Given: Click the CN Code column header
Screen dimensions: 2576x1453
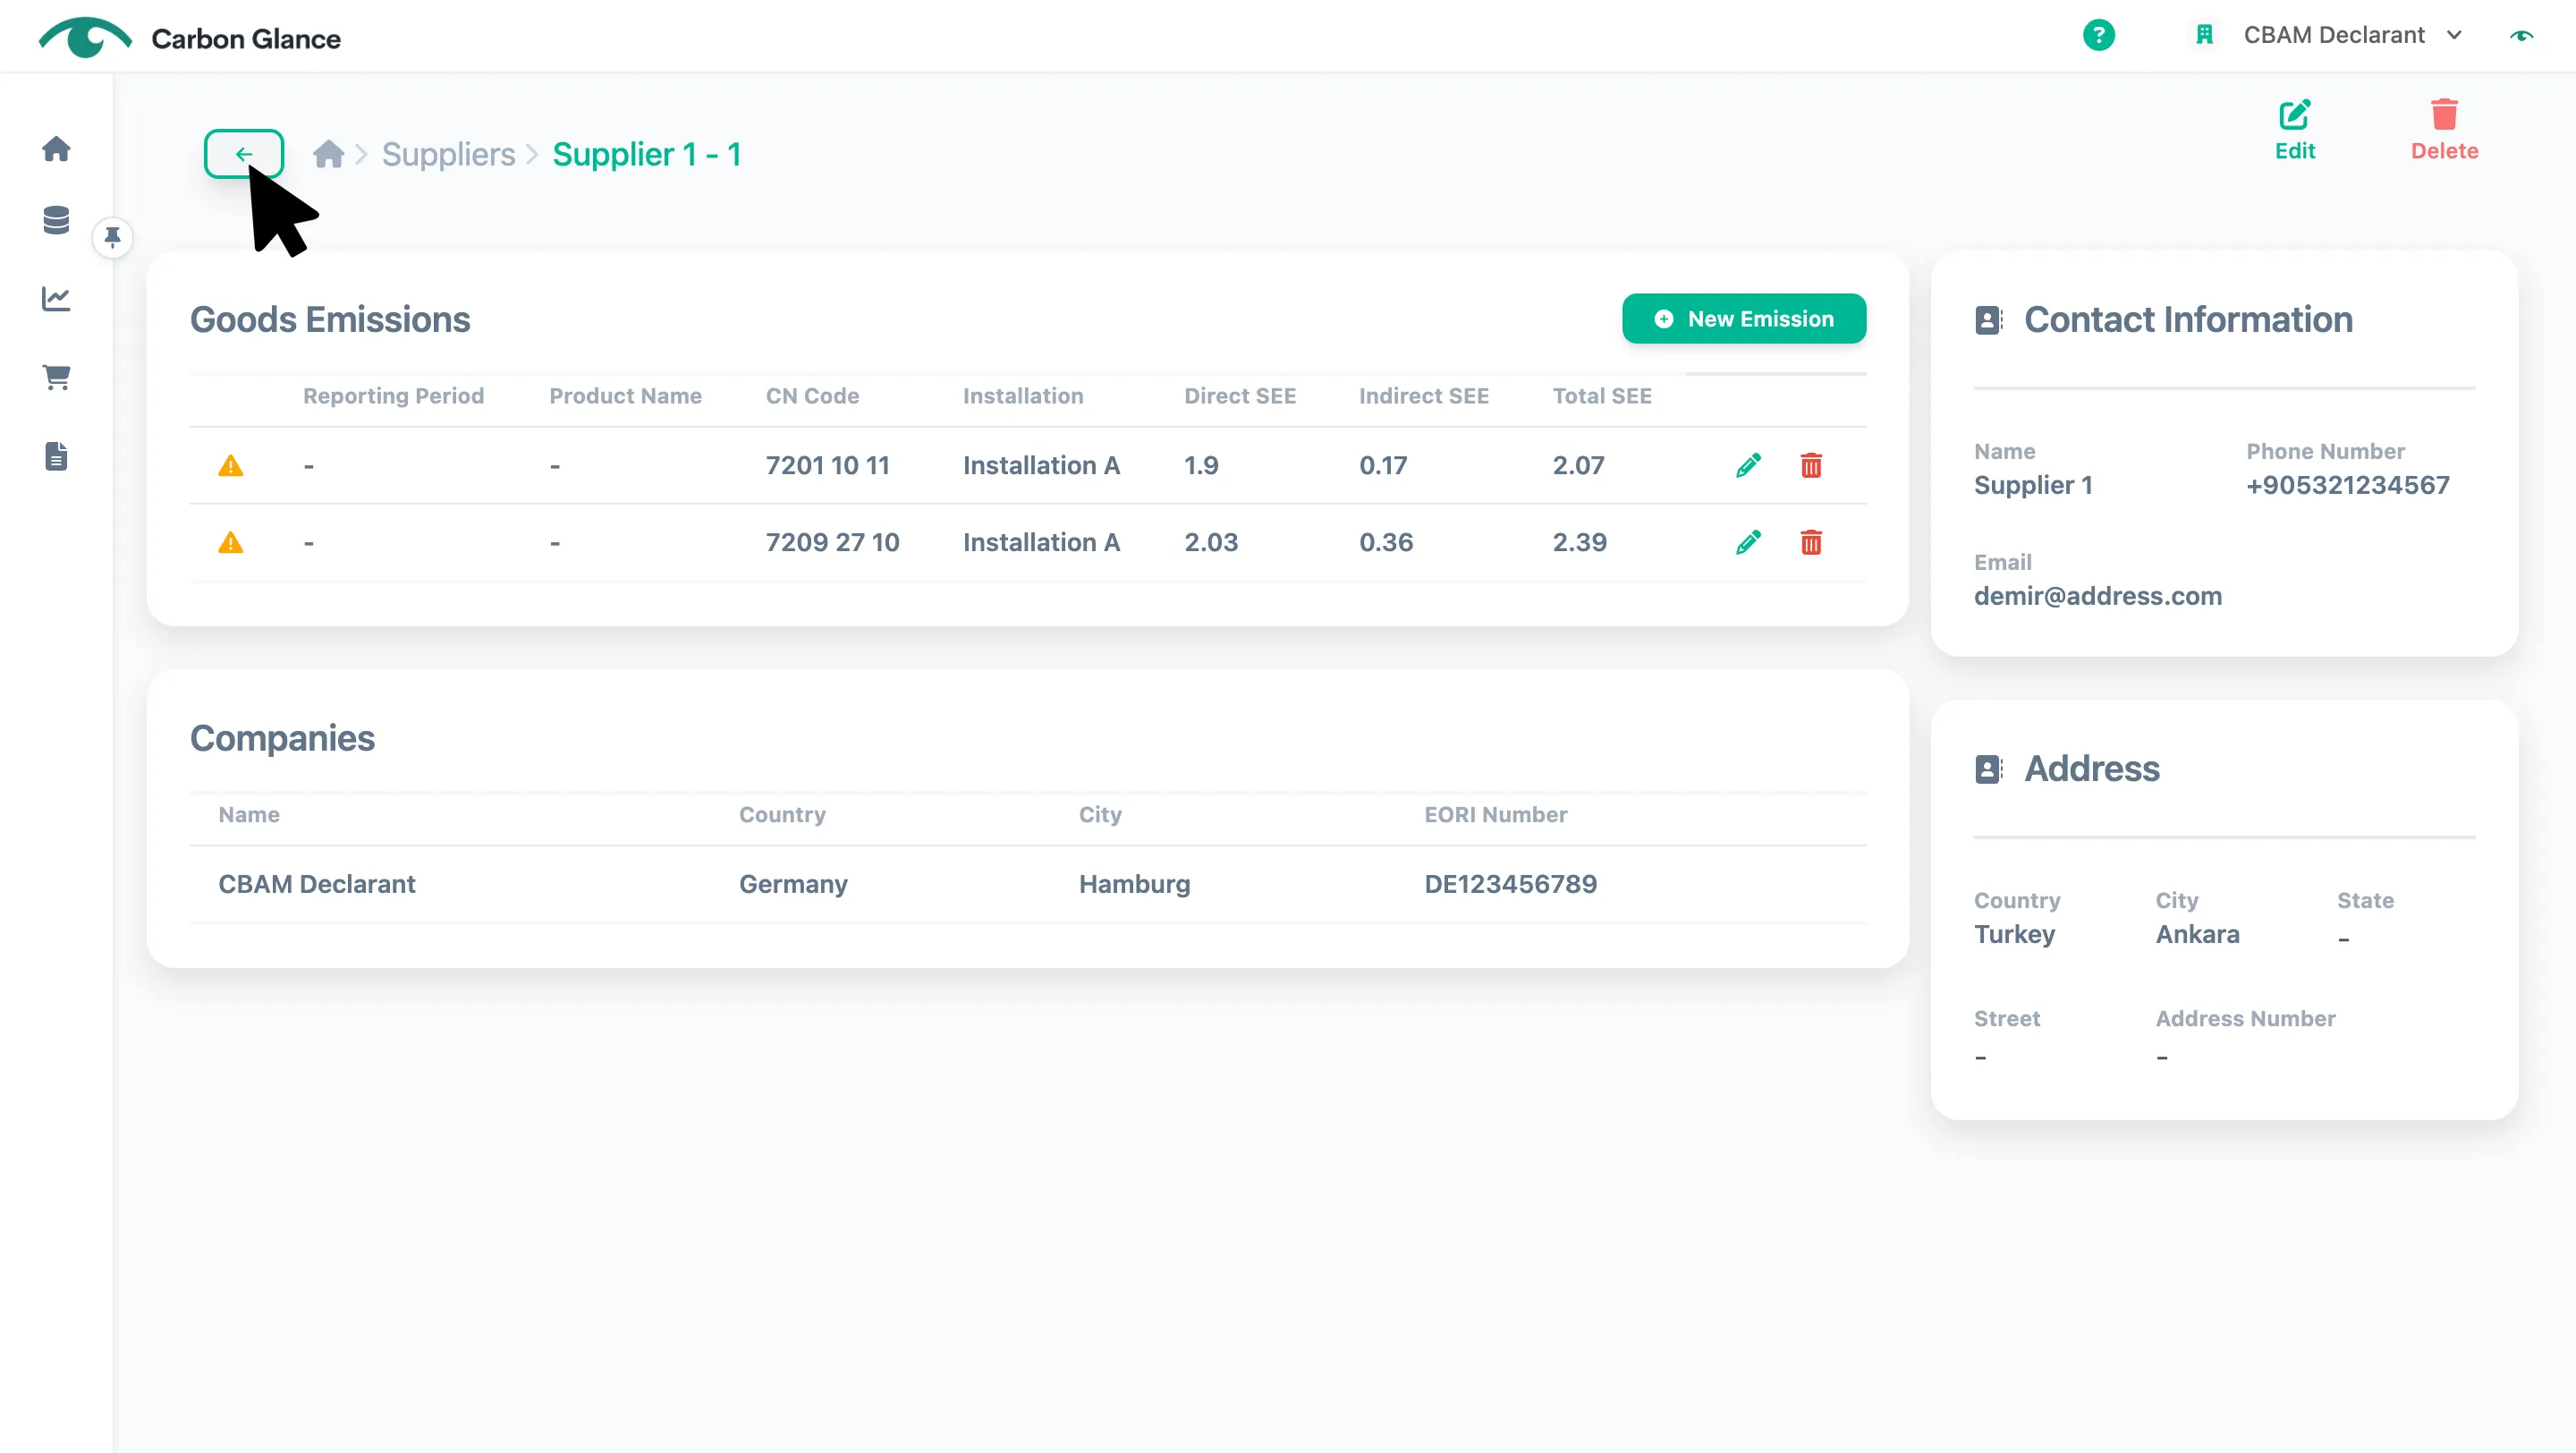Looking at the screenshot, I should pos(812,396).
